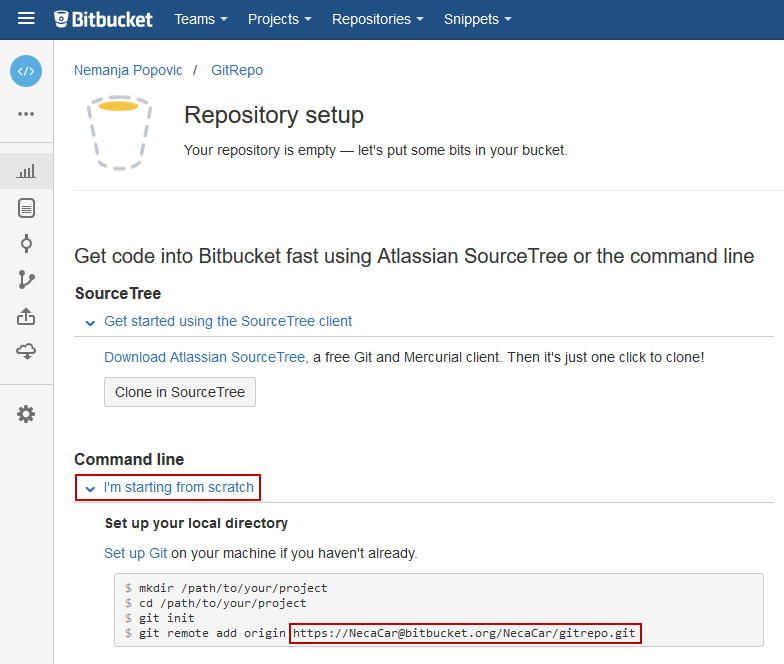Click the Bitbucket logo
Viewport: 784px width, 664px height.
[104, 19]
